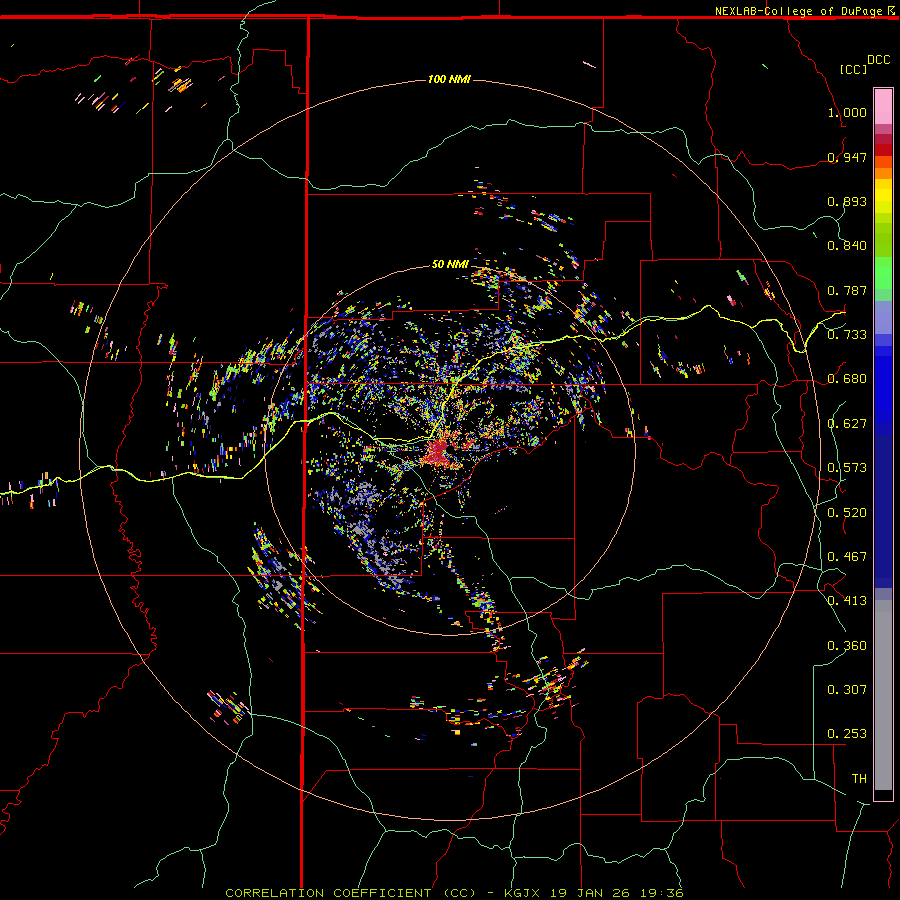Click the 0.307 scale value

(847, 689)
